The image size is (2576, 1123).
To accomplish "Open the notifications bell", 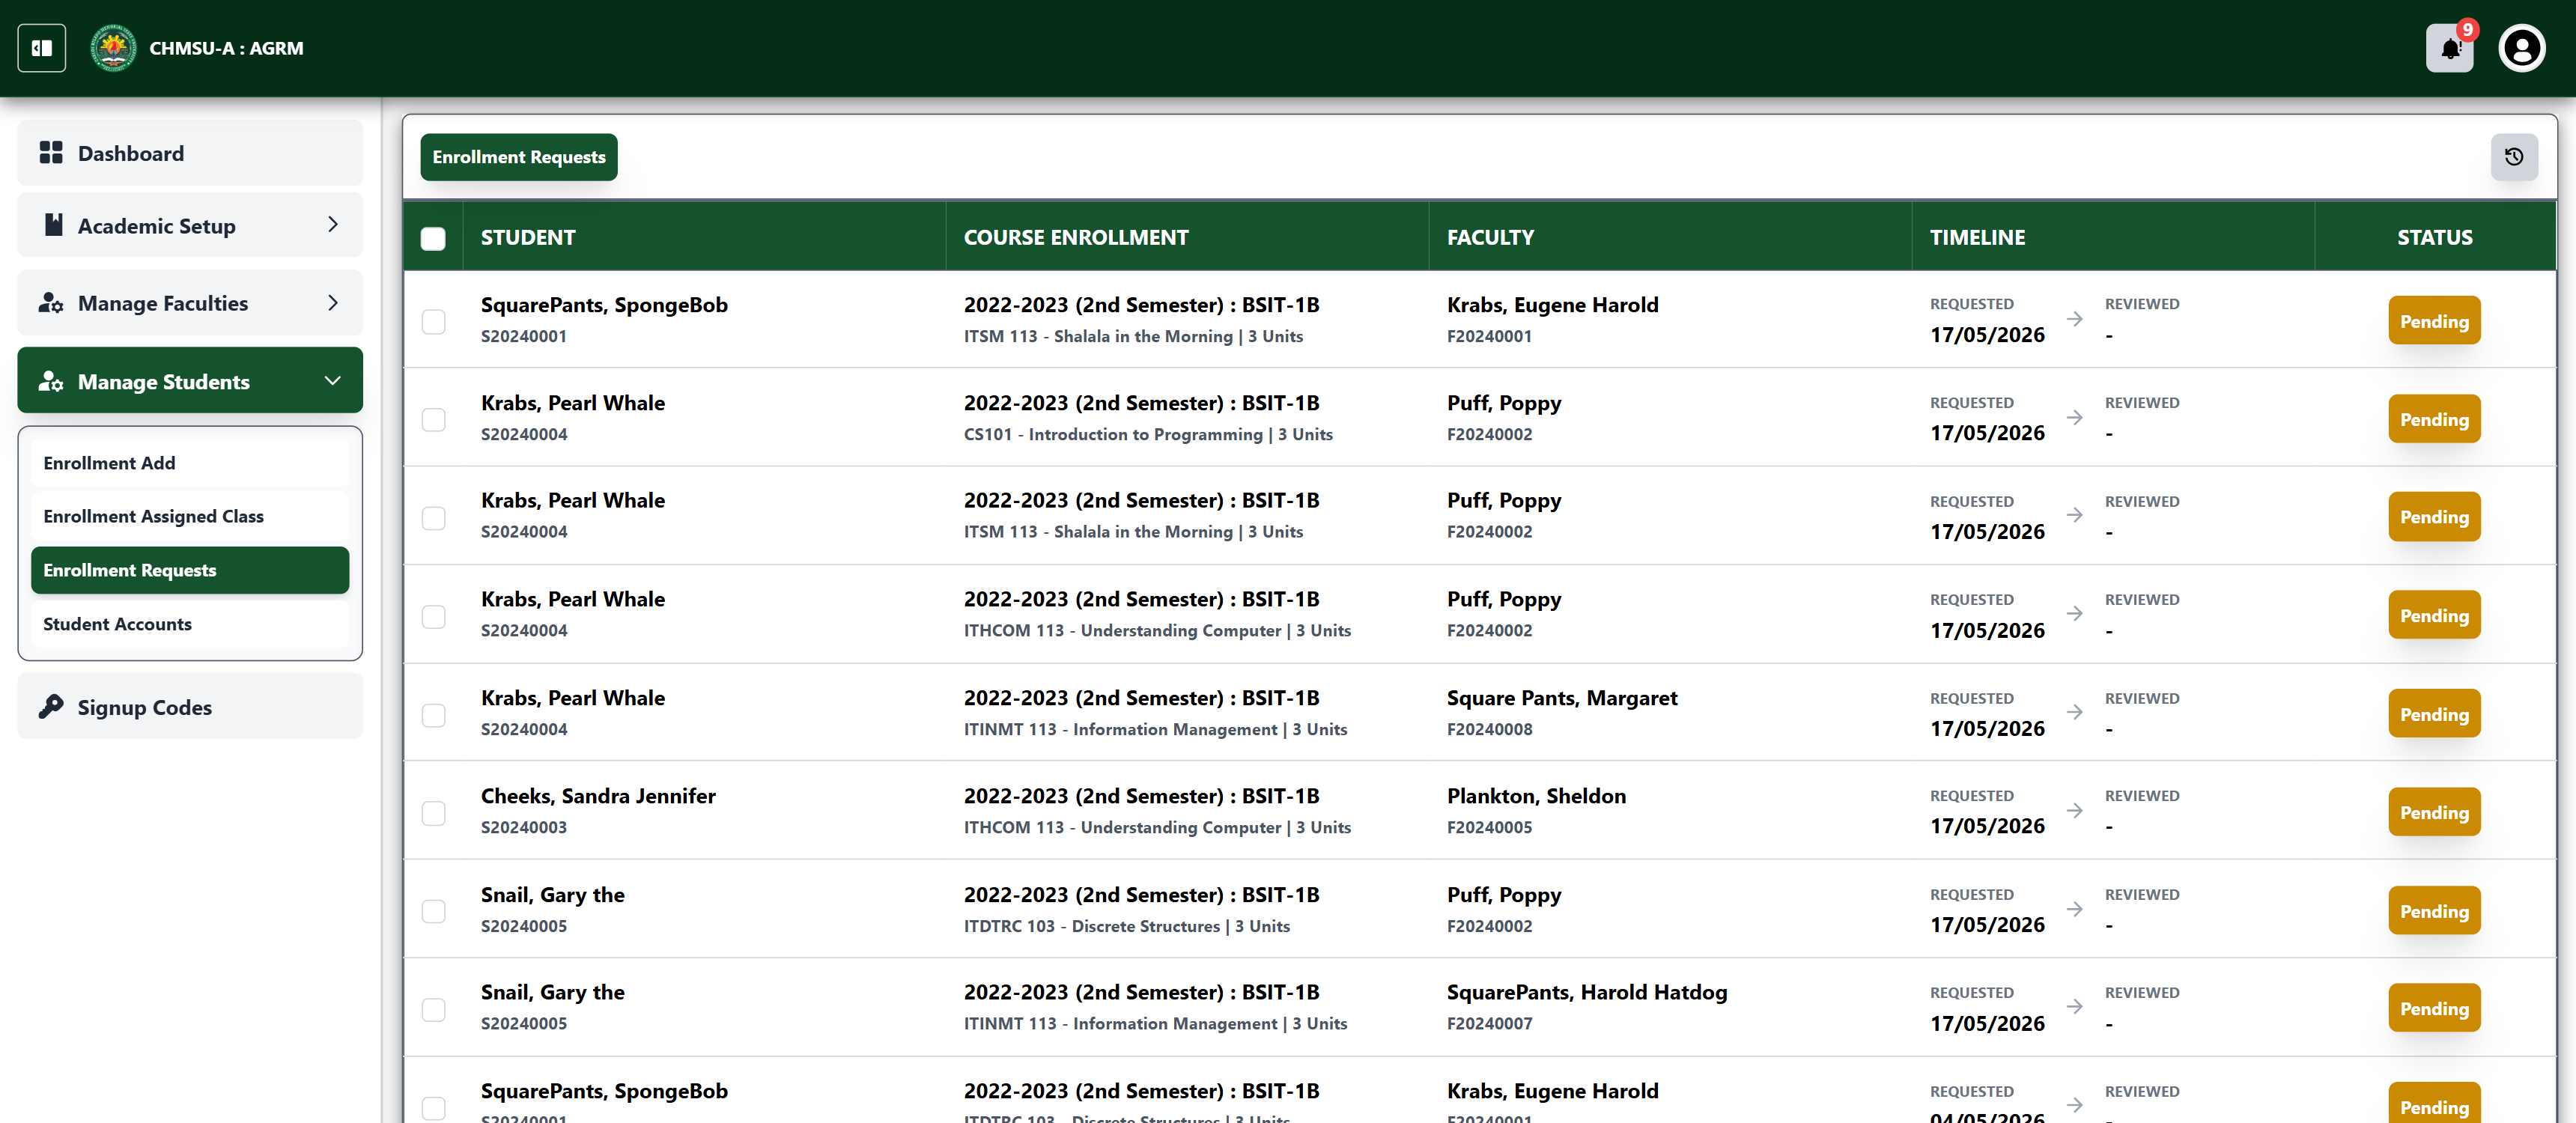I will pyautogui.click(x=2450, y=48).
